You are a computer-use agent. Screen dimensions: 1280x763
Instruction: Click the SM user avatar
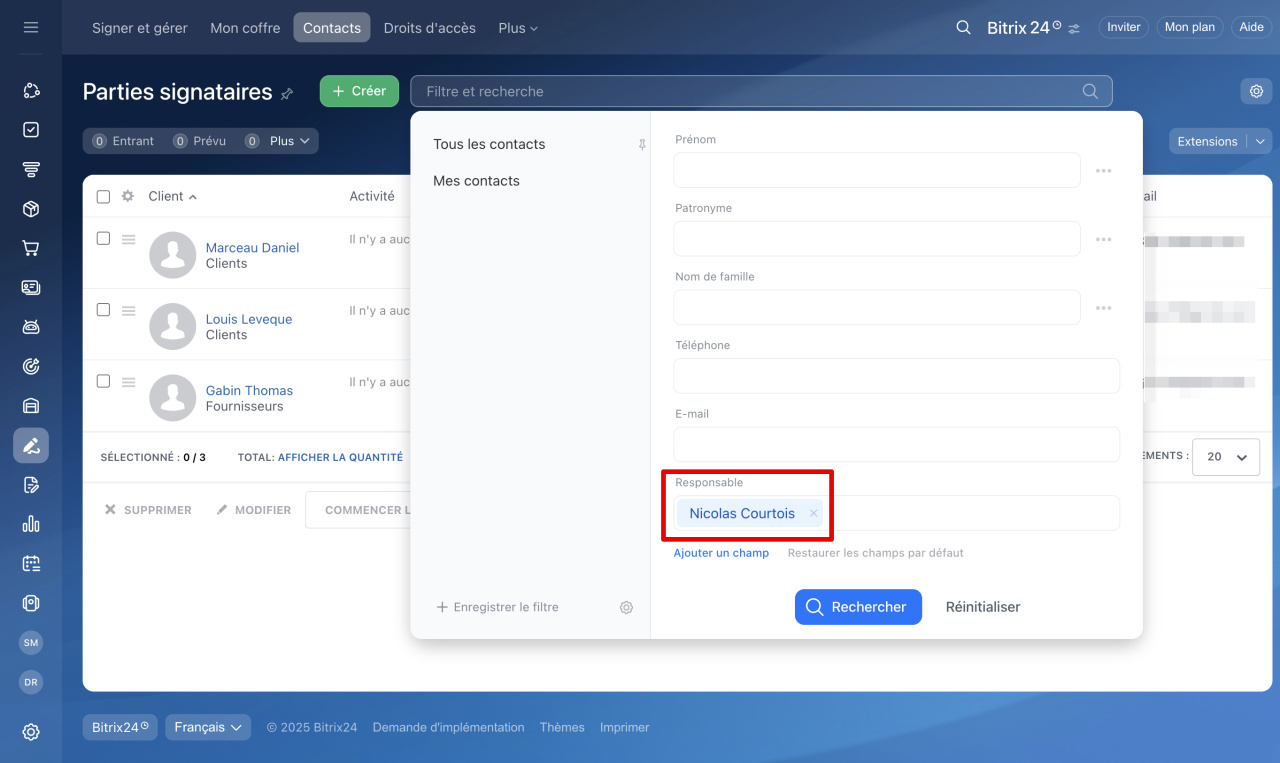tap(31, 643)
